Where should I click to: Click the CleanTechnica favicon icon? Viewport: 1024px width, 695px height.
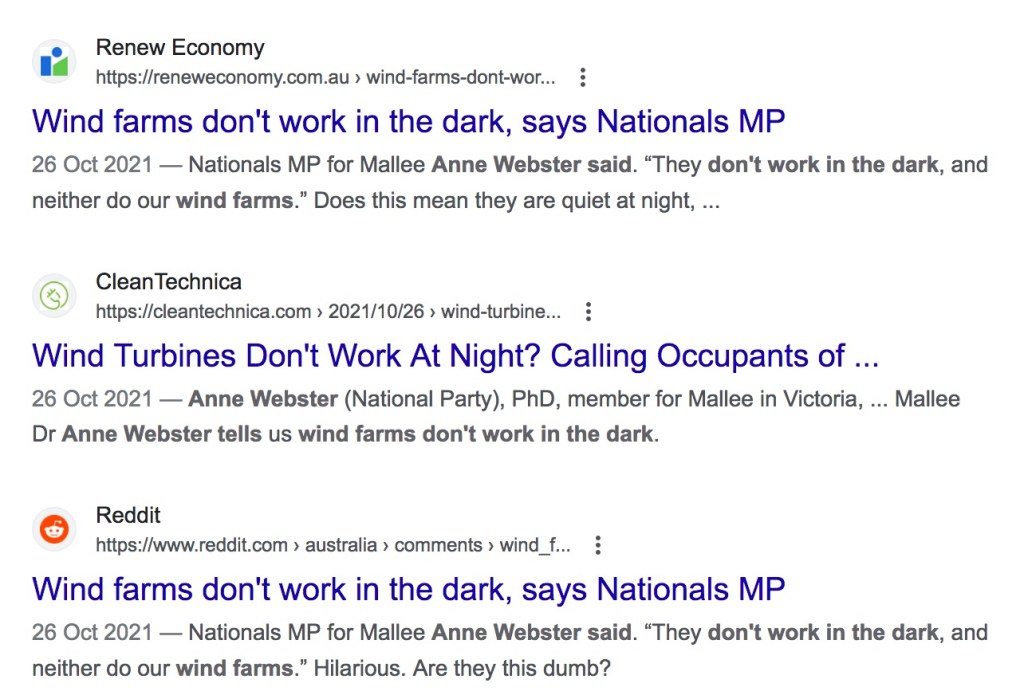coord(54,296)
